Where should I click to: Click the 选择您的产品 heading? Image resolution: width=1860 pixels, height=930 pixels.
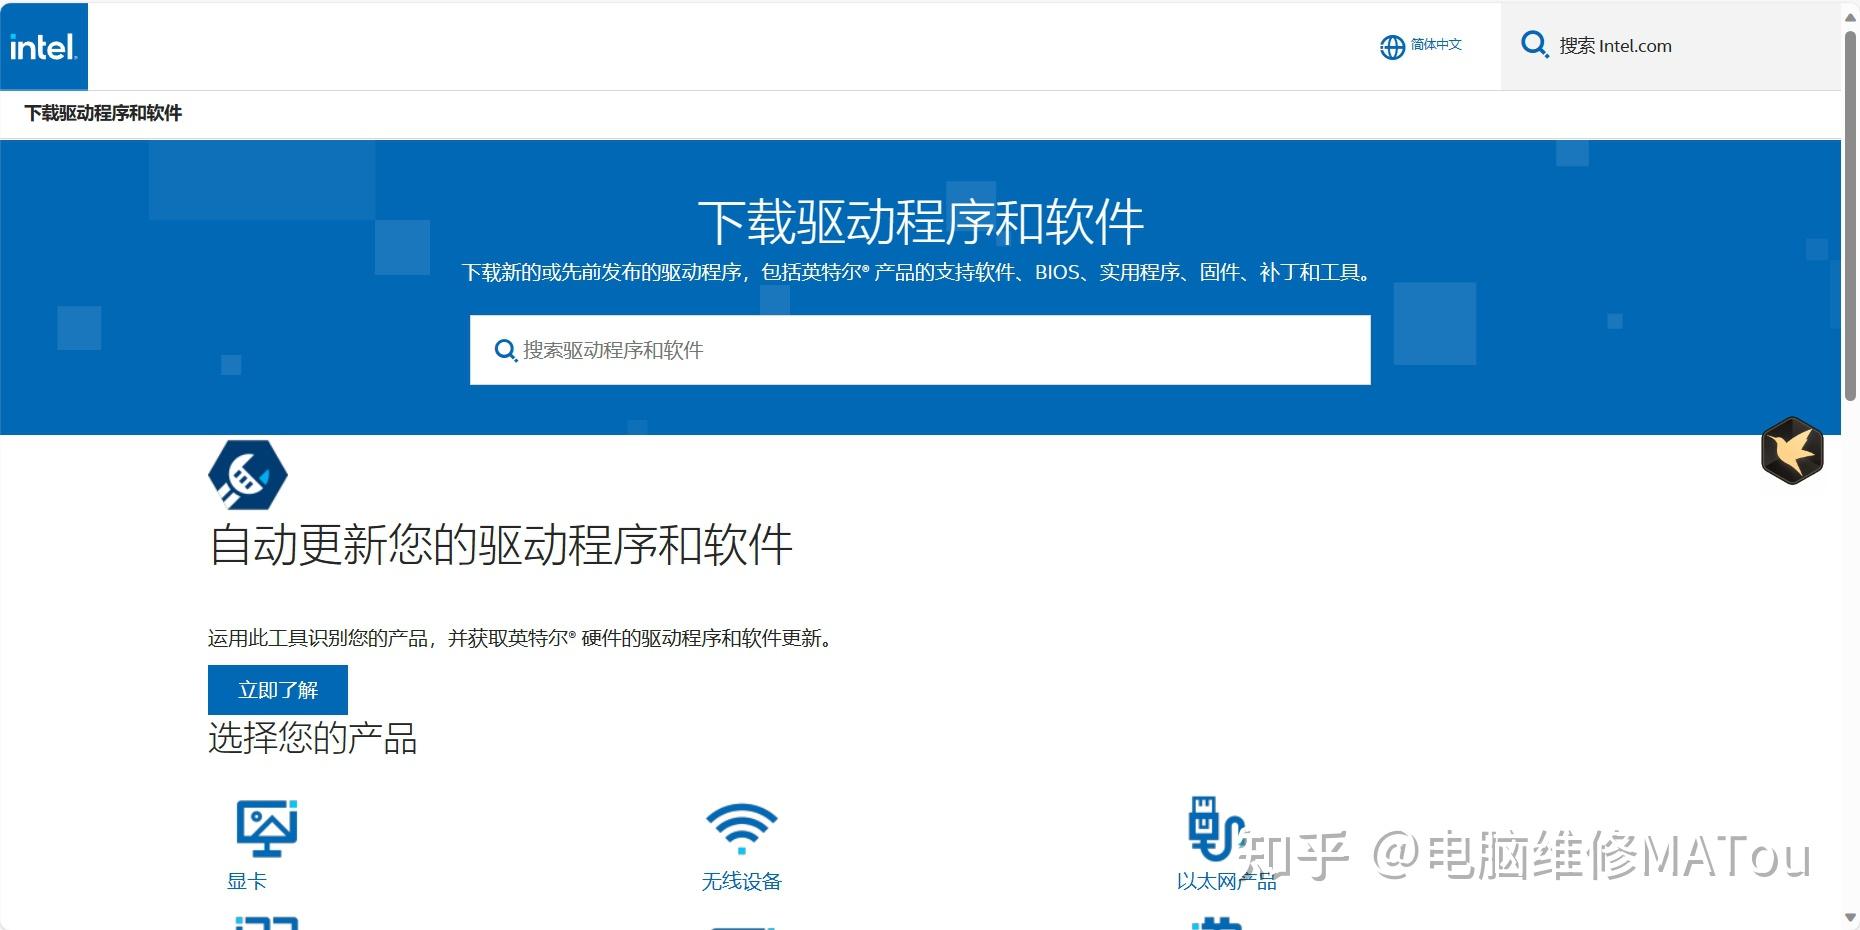click(x=312, y=739)
